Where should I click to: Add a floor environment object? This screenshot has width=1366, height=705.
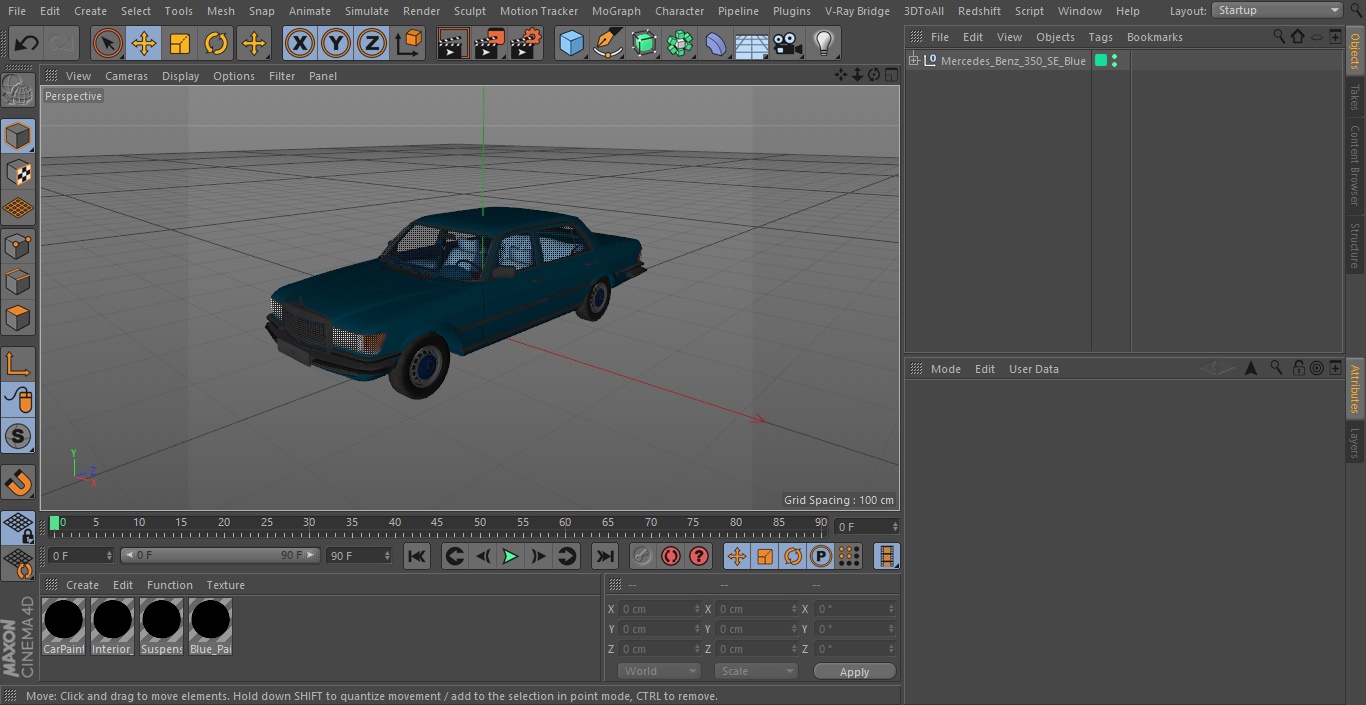[752, 44]
